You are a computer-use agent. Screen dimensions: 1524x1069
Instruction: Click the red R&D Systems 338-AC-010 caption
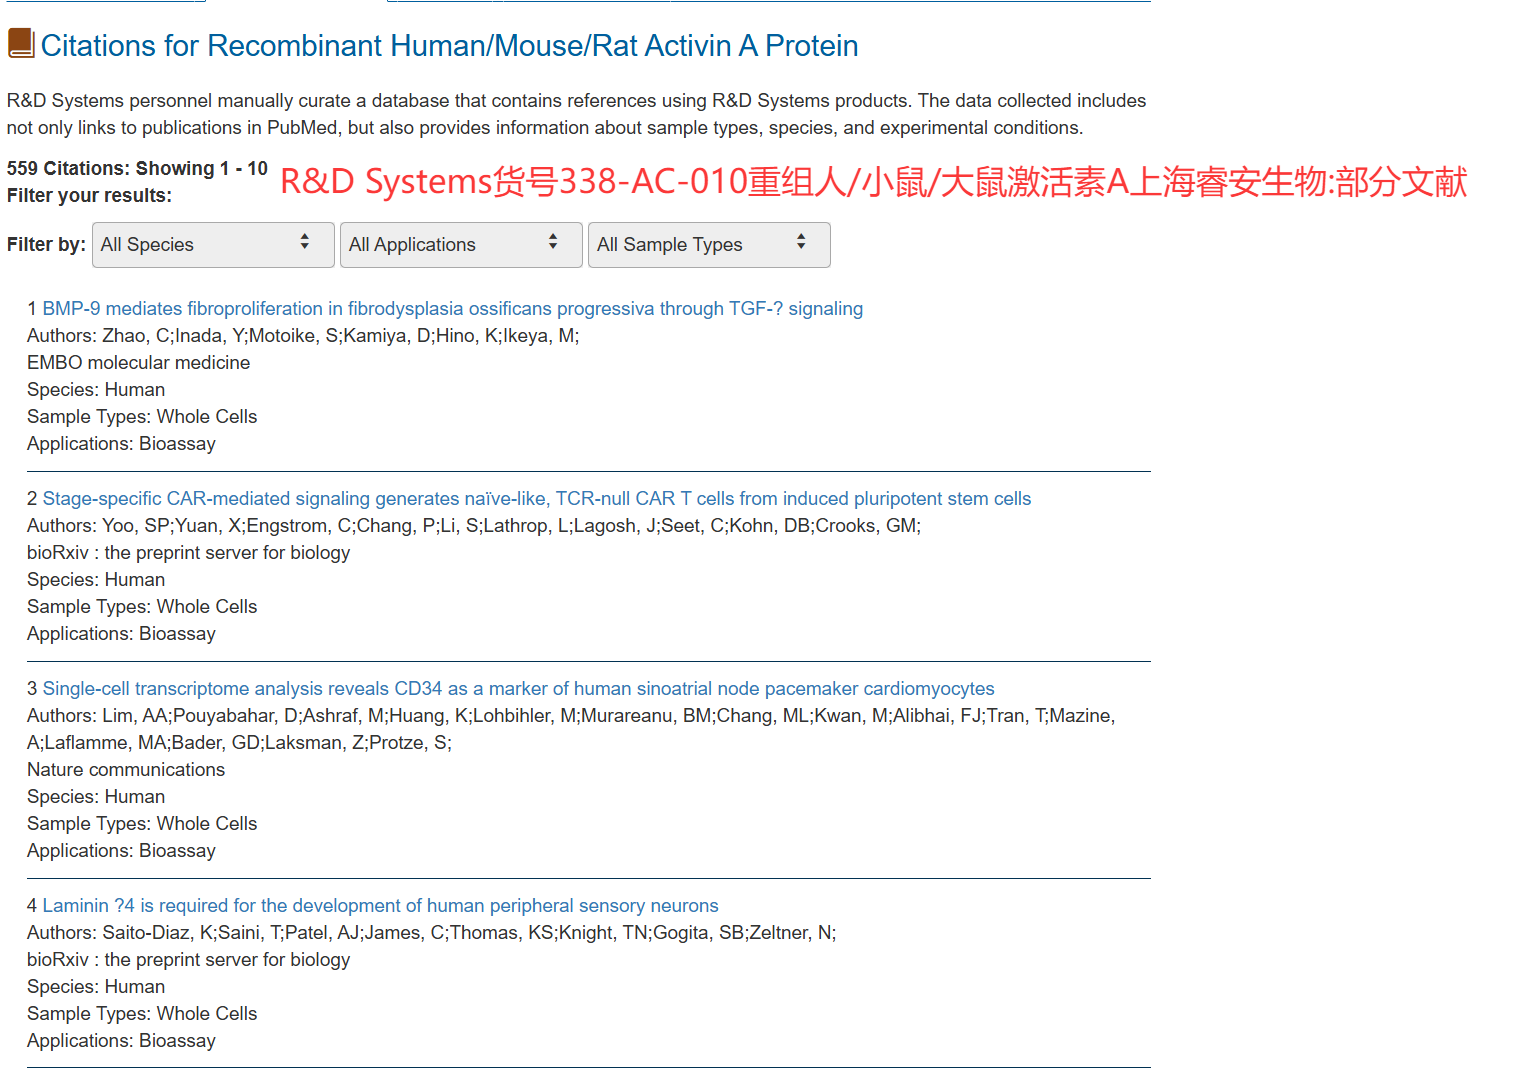click(873, 182)
